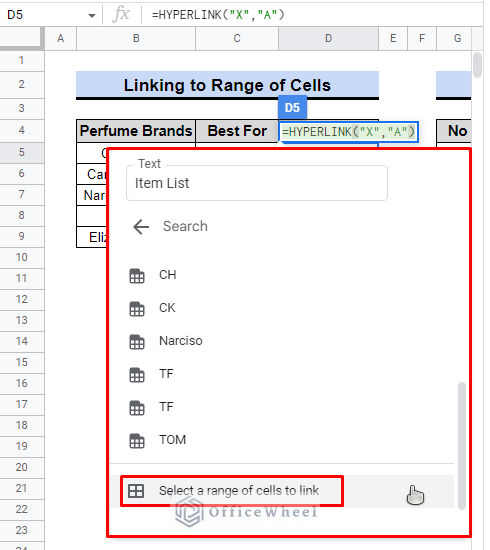Select row 15 header
The image size is (490, 550).
tap(22, 362)
